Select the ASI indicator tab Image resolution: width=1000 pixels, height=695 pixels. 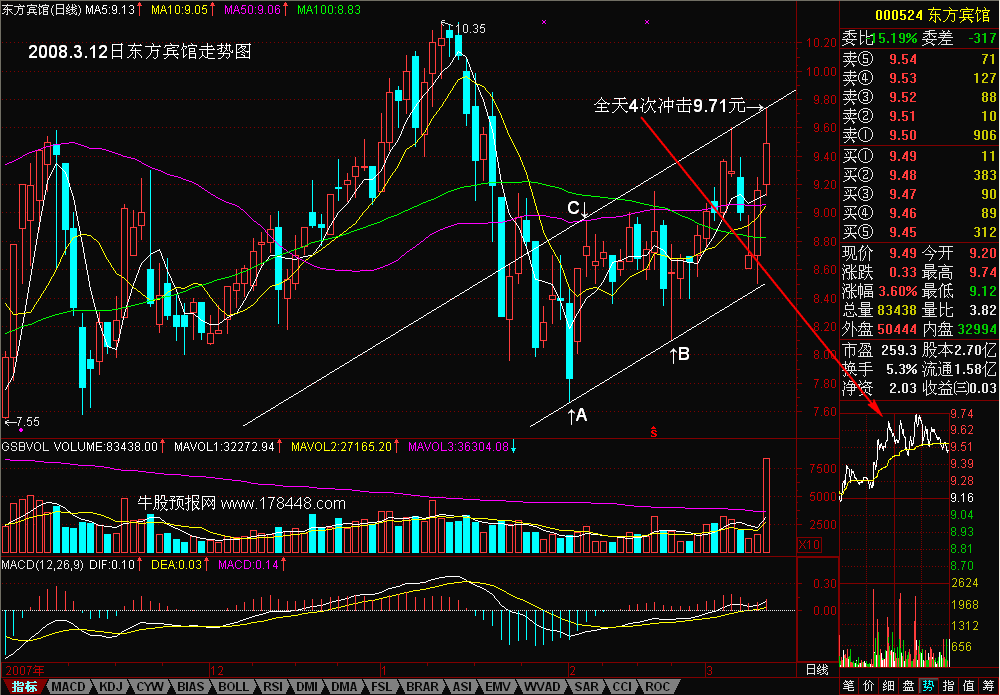pyautogui.click(x=462, y=687)
